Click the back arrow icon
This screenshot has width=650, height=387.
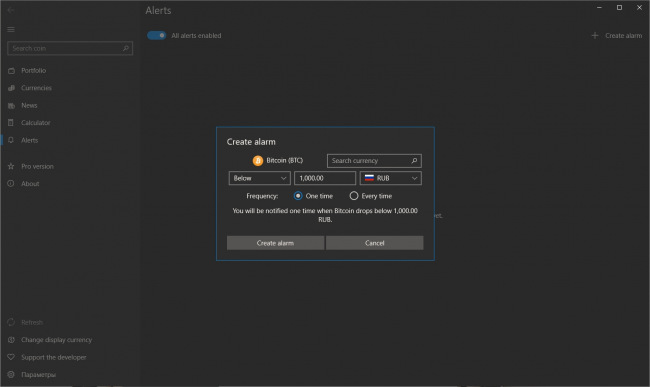(x=11, y=10)
